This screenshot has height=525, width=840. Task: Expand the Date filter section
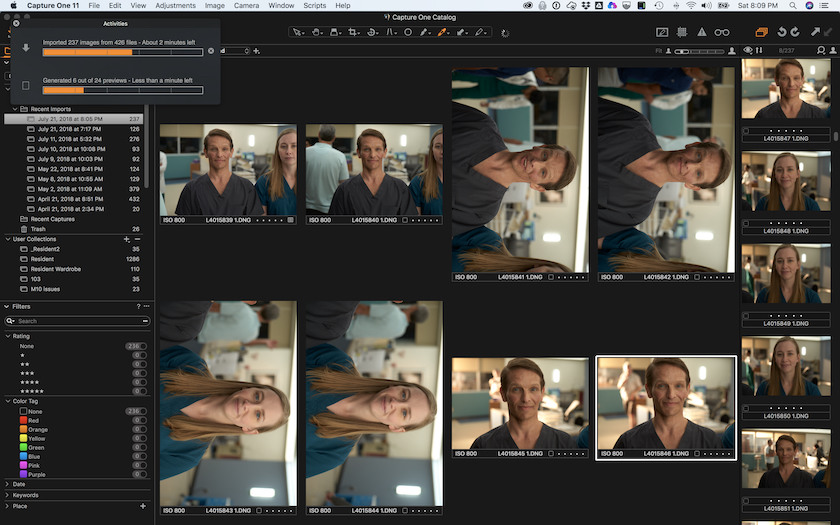(x=20, y=484)
